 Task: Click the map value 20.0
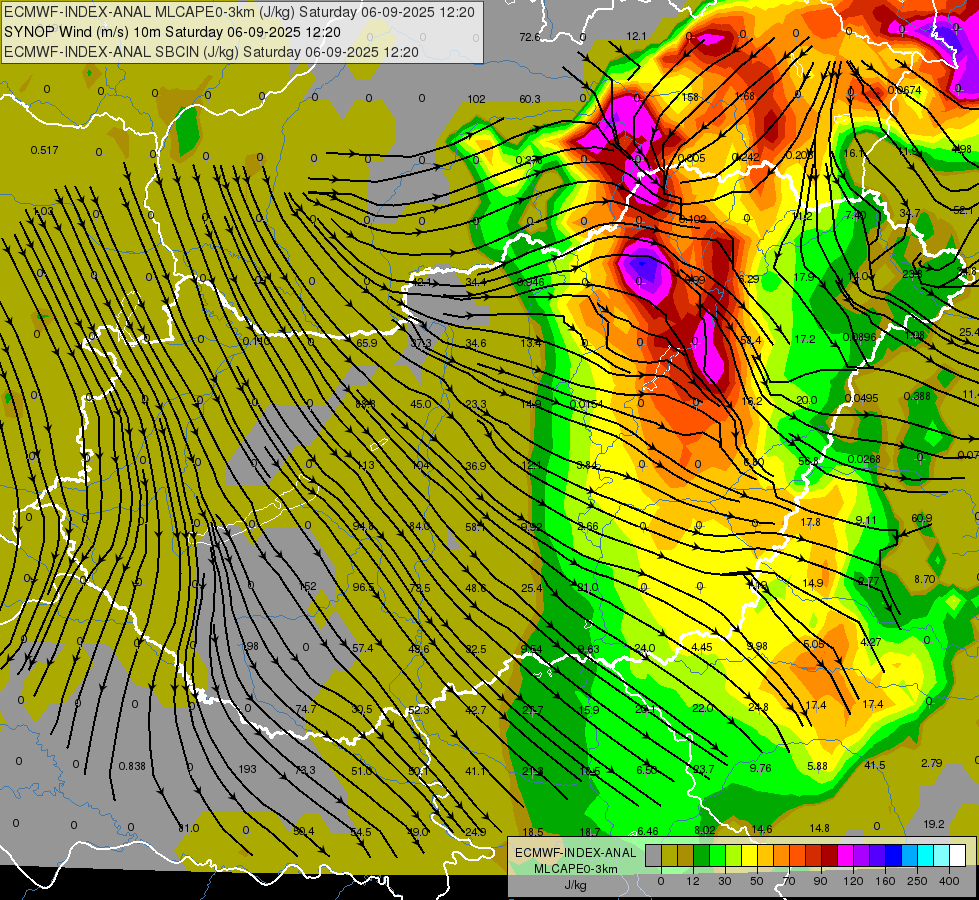(807, 400)
